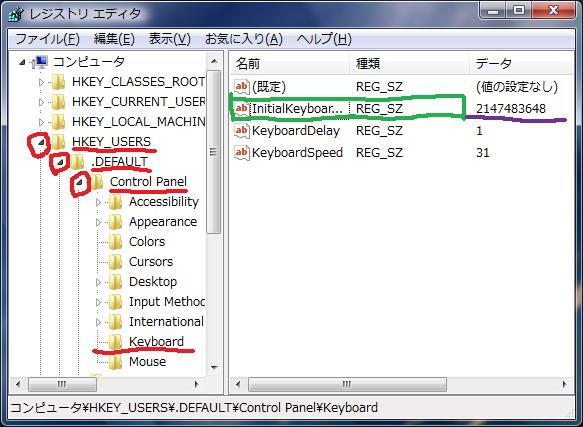Select the Keyboard key label
The image size is (583, 427).
pyautogui.click(x=157, y=342)
